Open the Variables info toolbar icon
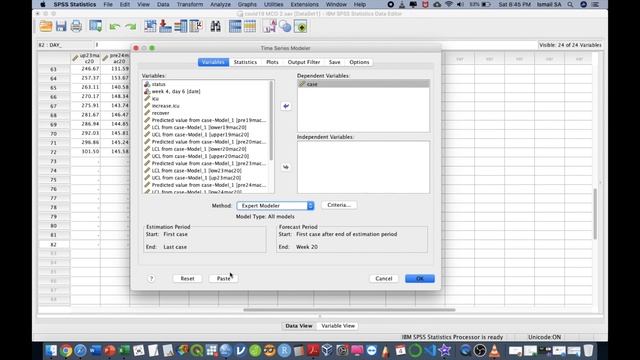 click(x=180, y=27)
